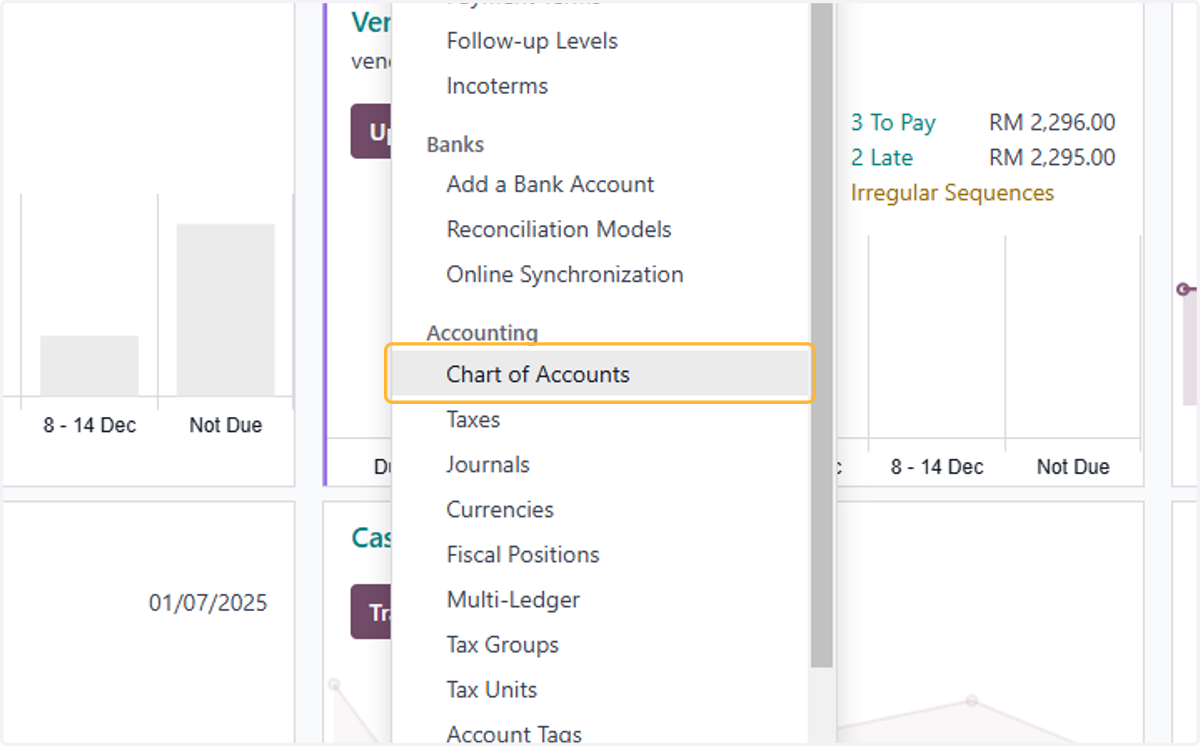Choose Add a Bank Account
Viewport: 1200px width, 746px height.
(550, 184)
